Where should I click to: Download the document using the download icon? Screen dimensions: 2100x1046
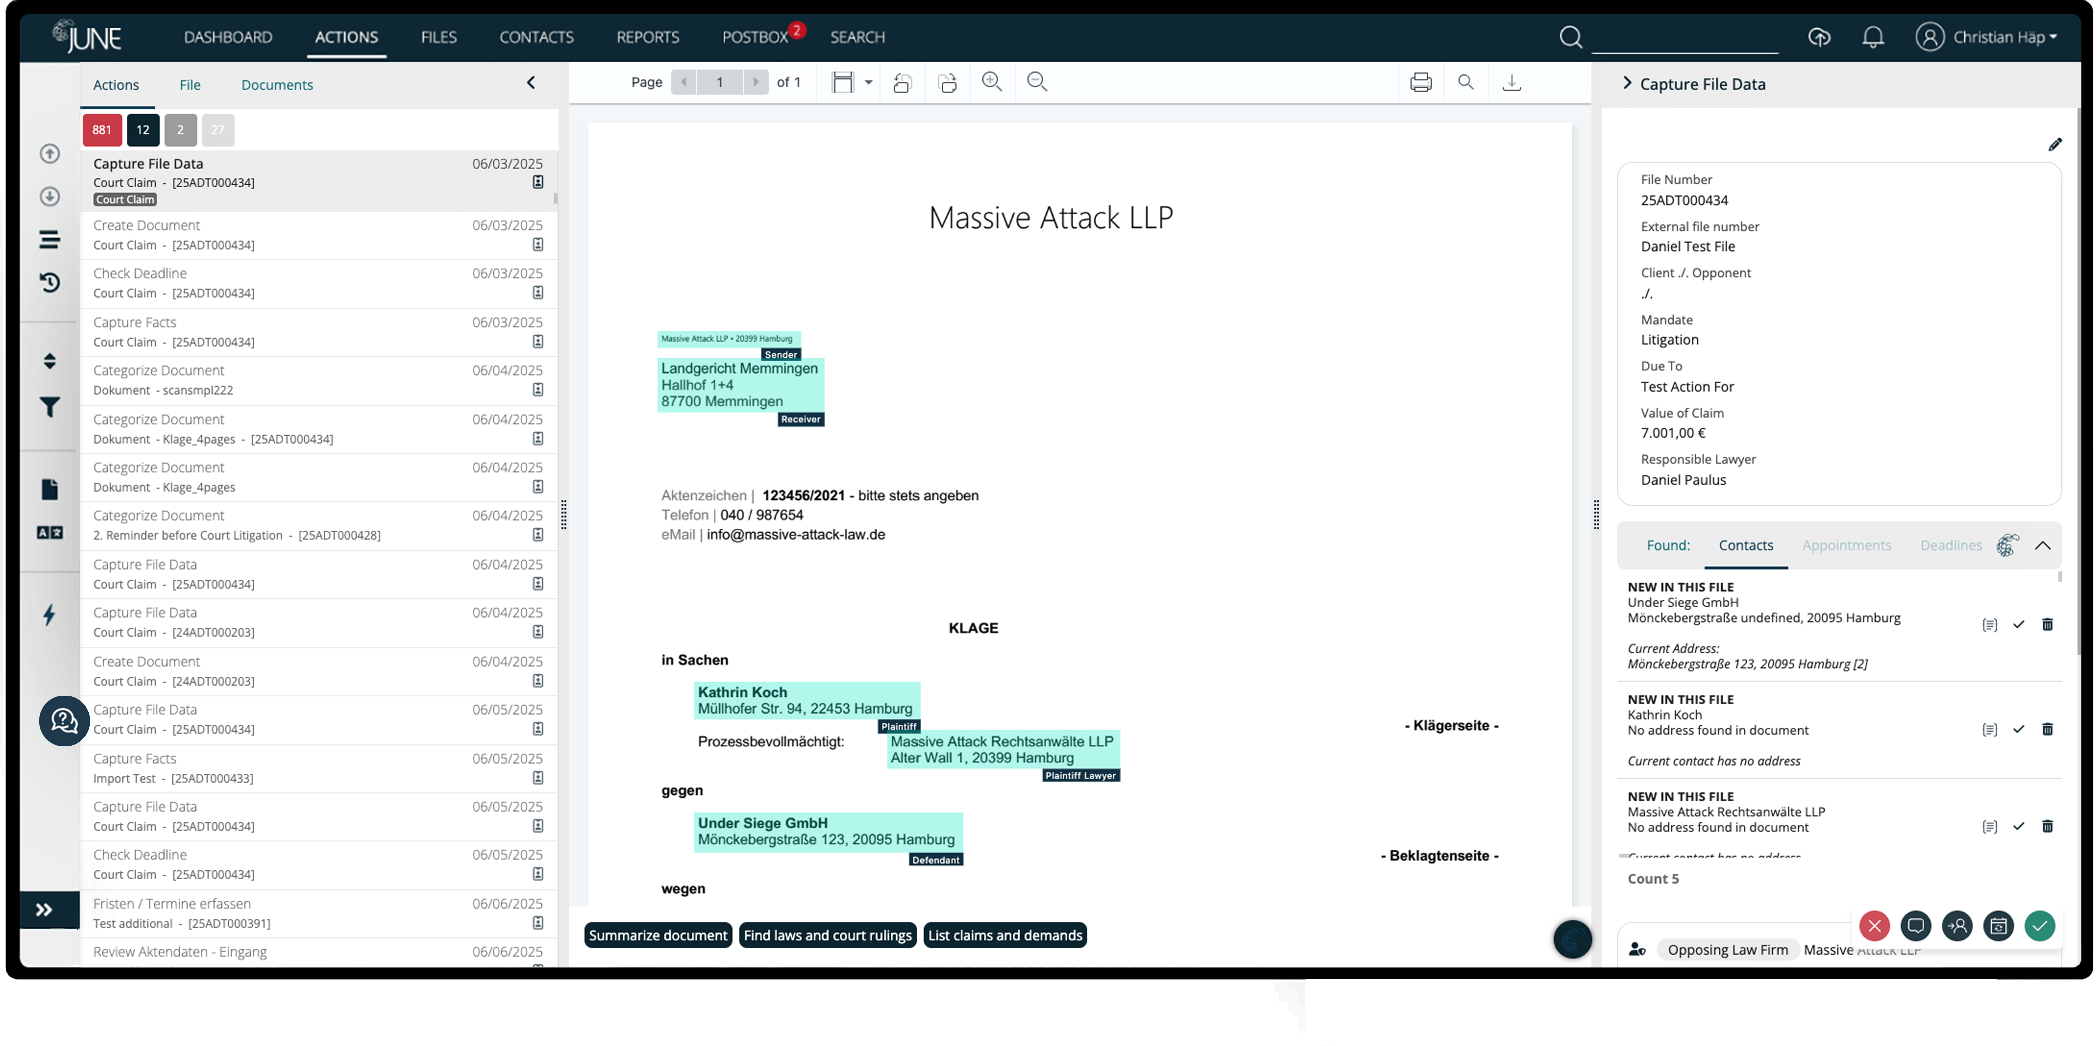pos(1511,82)
